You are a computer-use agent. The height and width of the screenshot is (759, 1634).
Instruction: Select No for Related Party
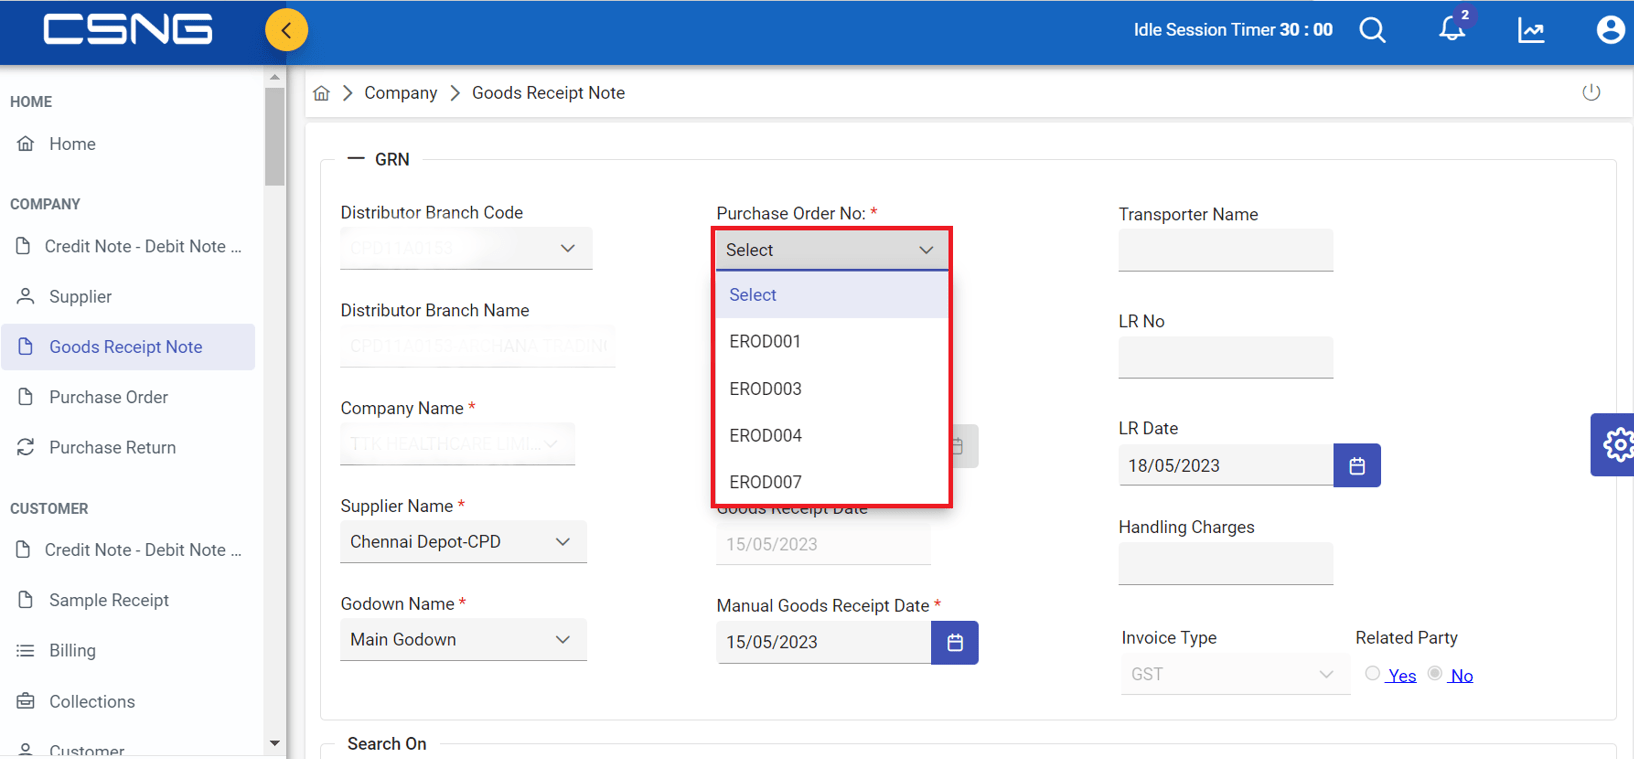click(1435, 674)
